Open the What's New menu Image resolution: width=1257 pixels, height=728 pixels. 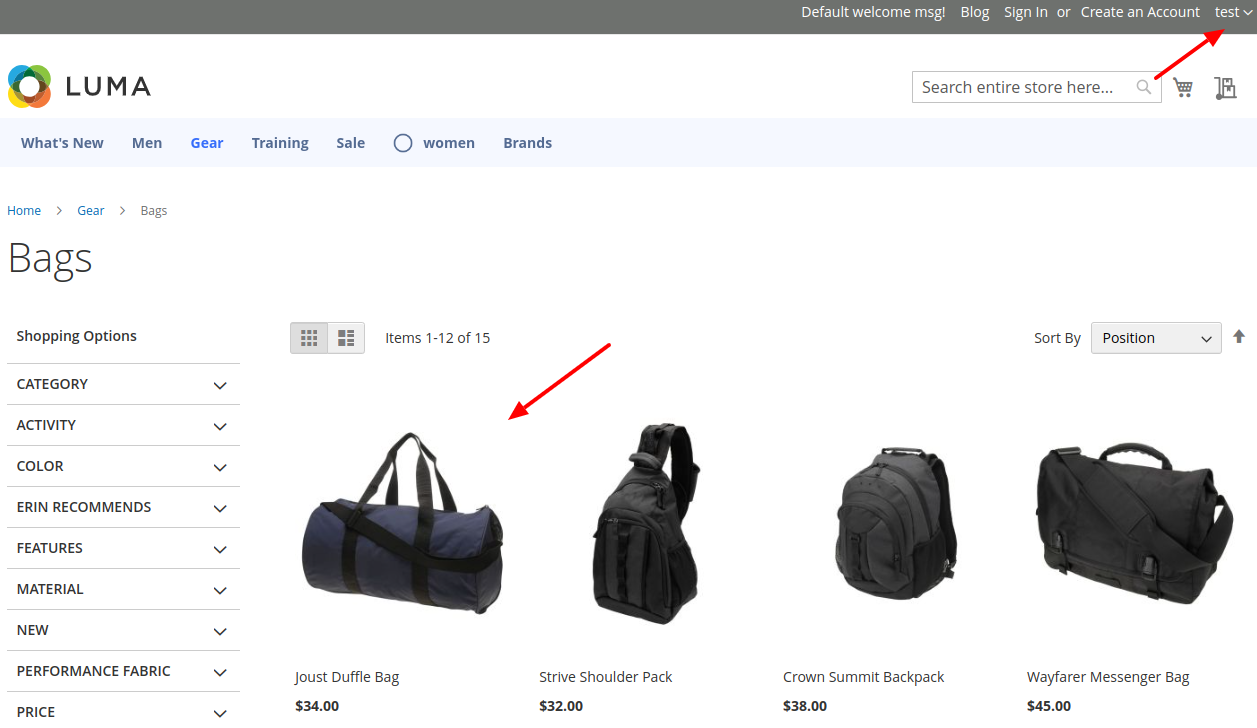click(x=62, y=143)
